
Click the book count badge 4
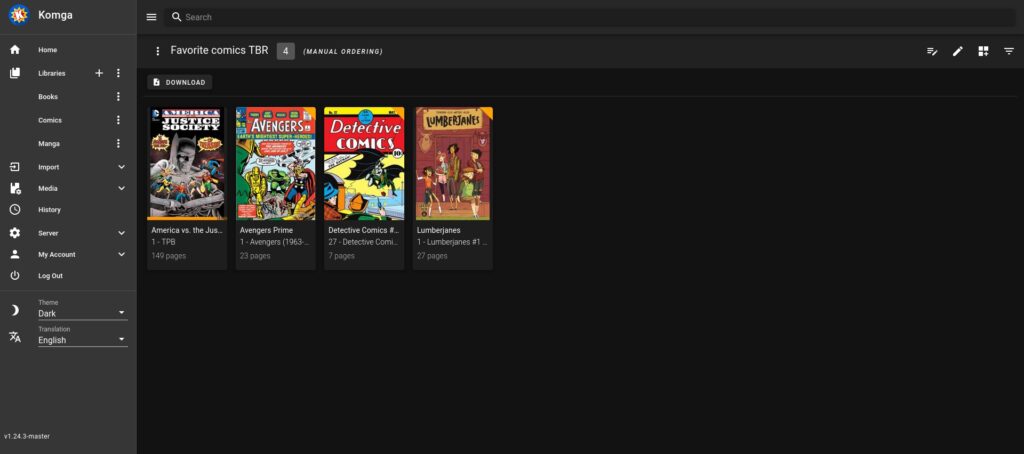click(x=285, y=51)
